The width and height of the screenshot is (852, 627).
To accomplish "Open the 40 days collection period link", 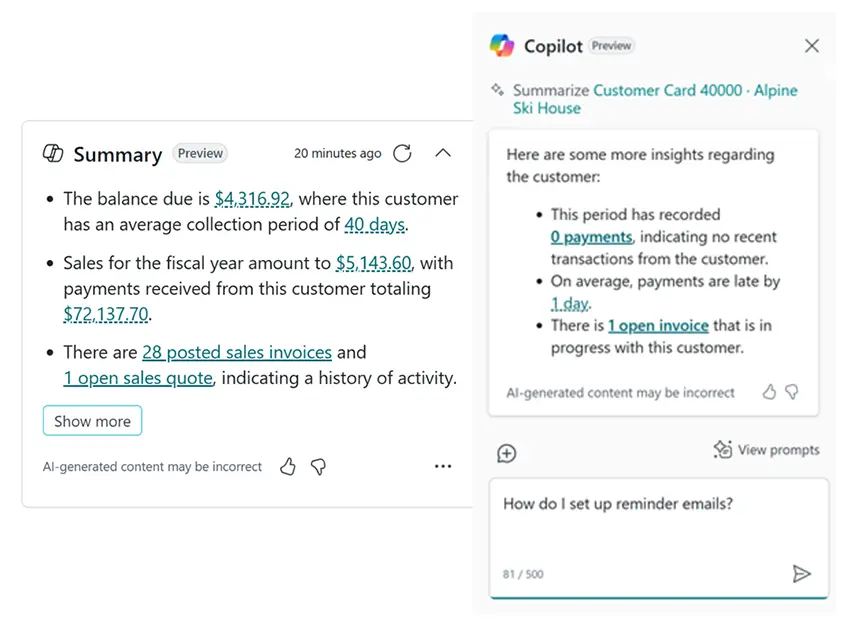I will [x=375, y=224].
